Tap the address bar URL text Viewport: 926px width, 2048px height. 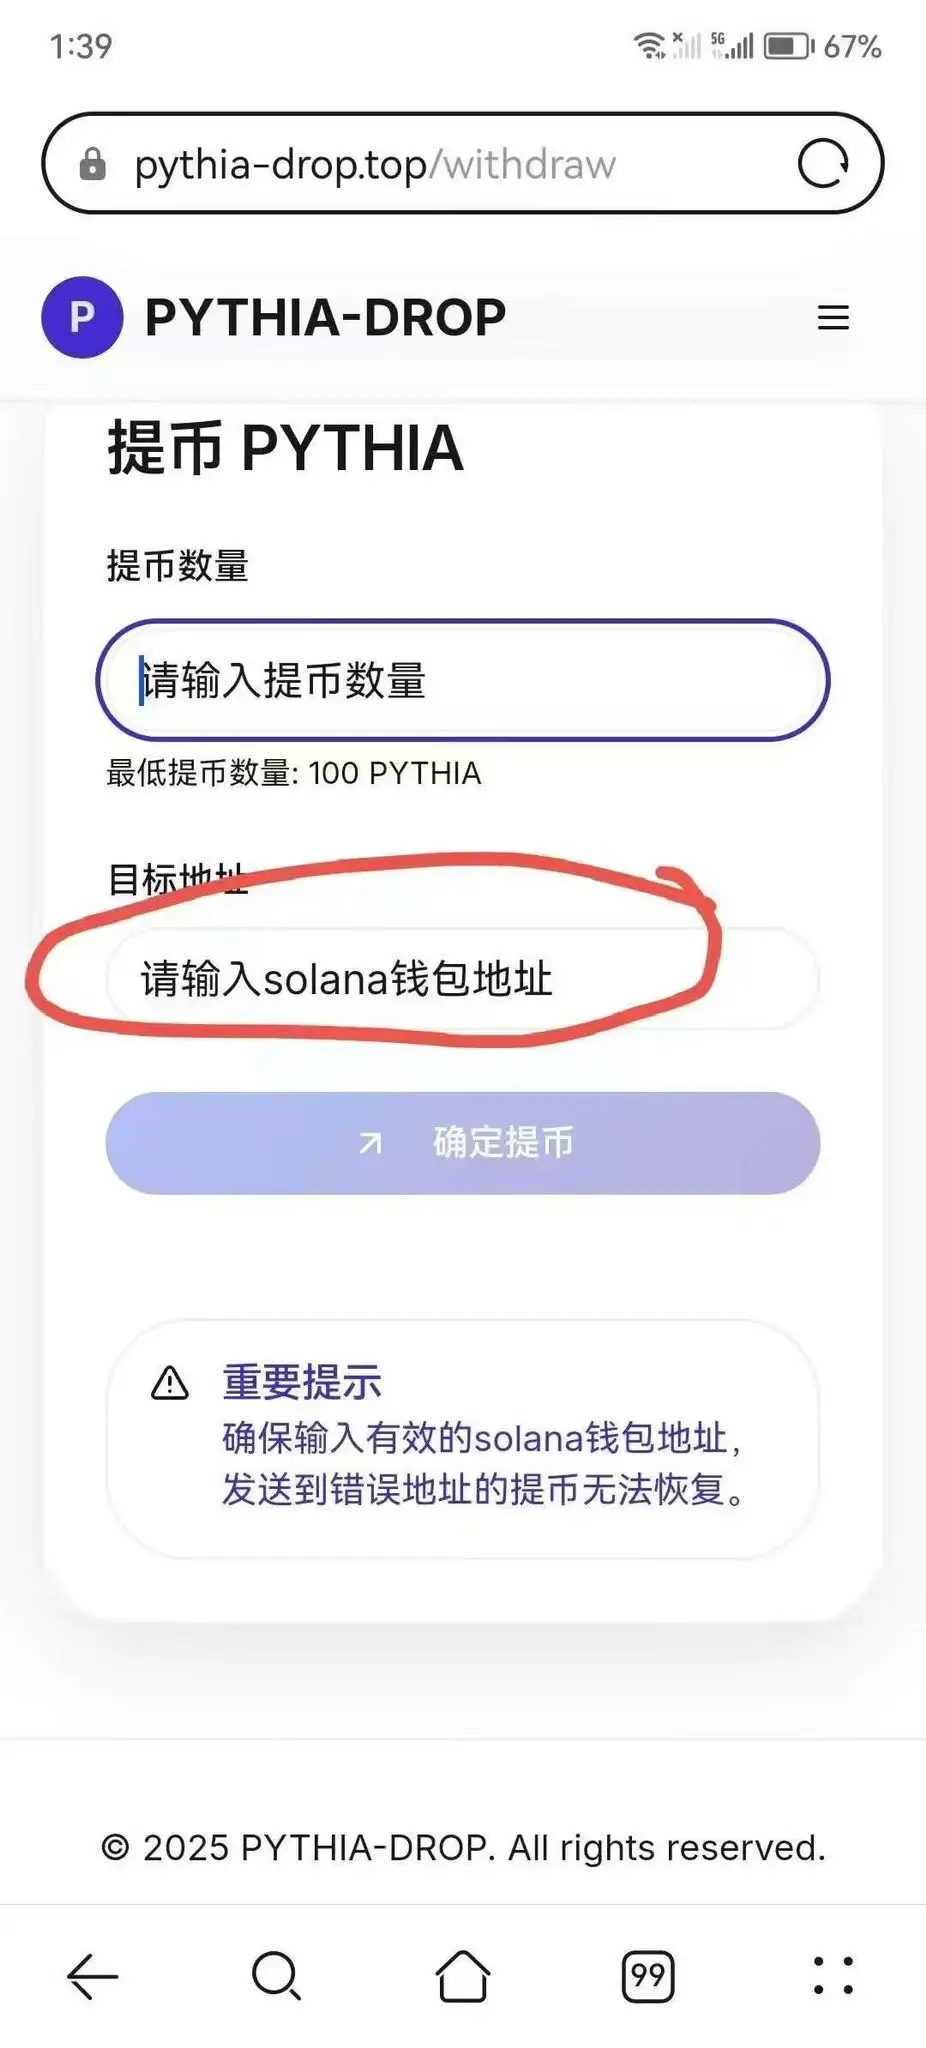coord(375,164)
